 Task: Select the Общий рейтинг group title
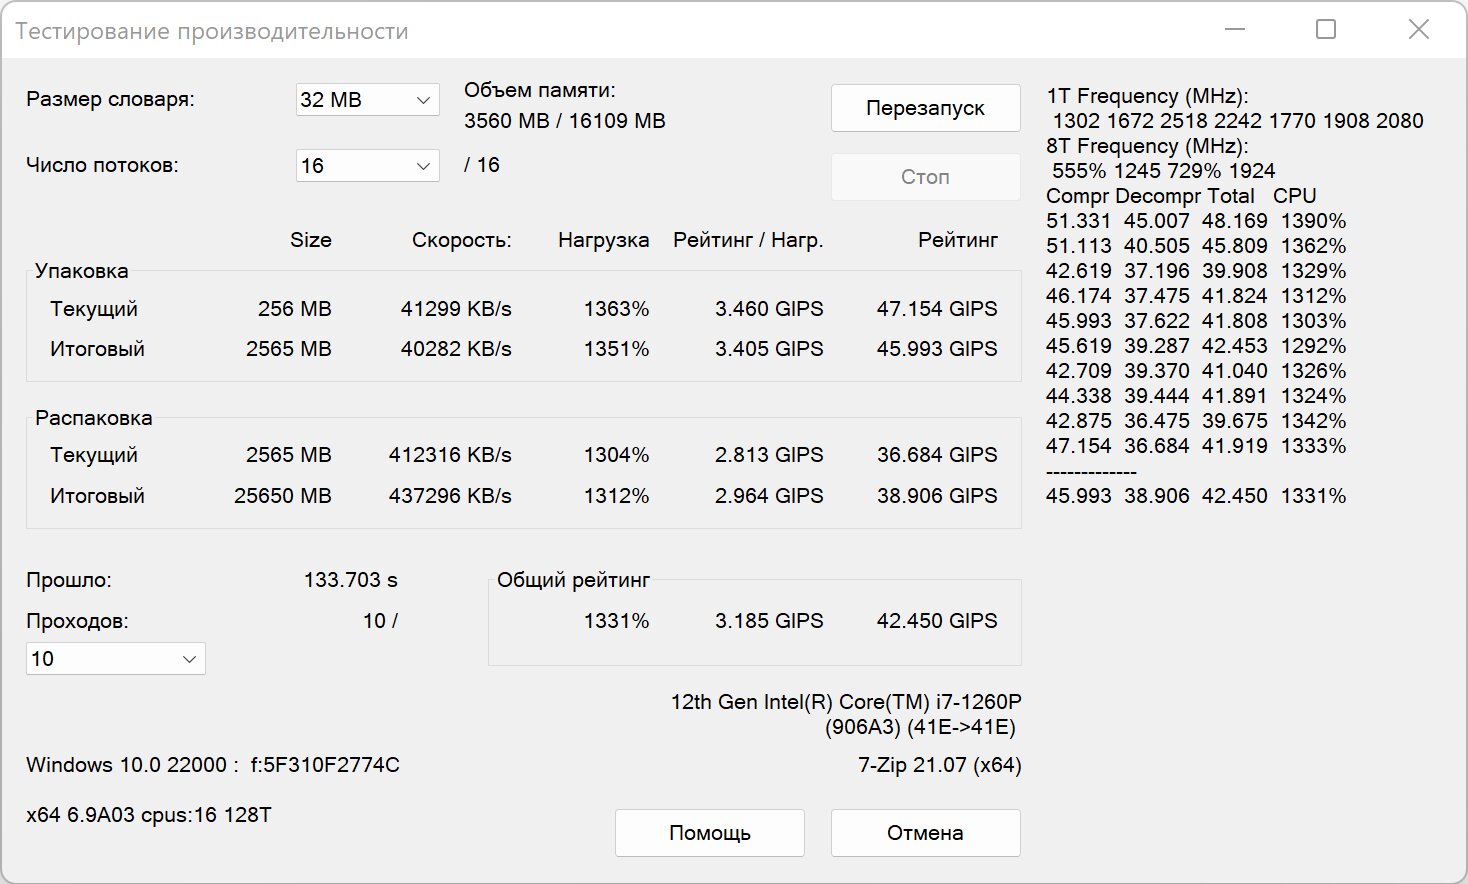[573, 580]
